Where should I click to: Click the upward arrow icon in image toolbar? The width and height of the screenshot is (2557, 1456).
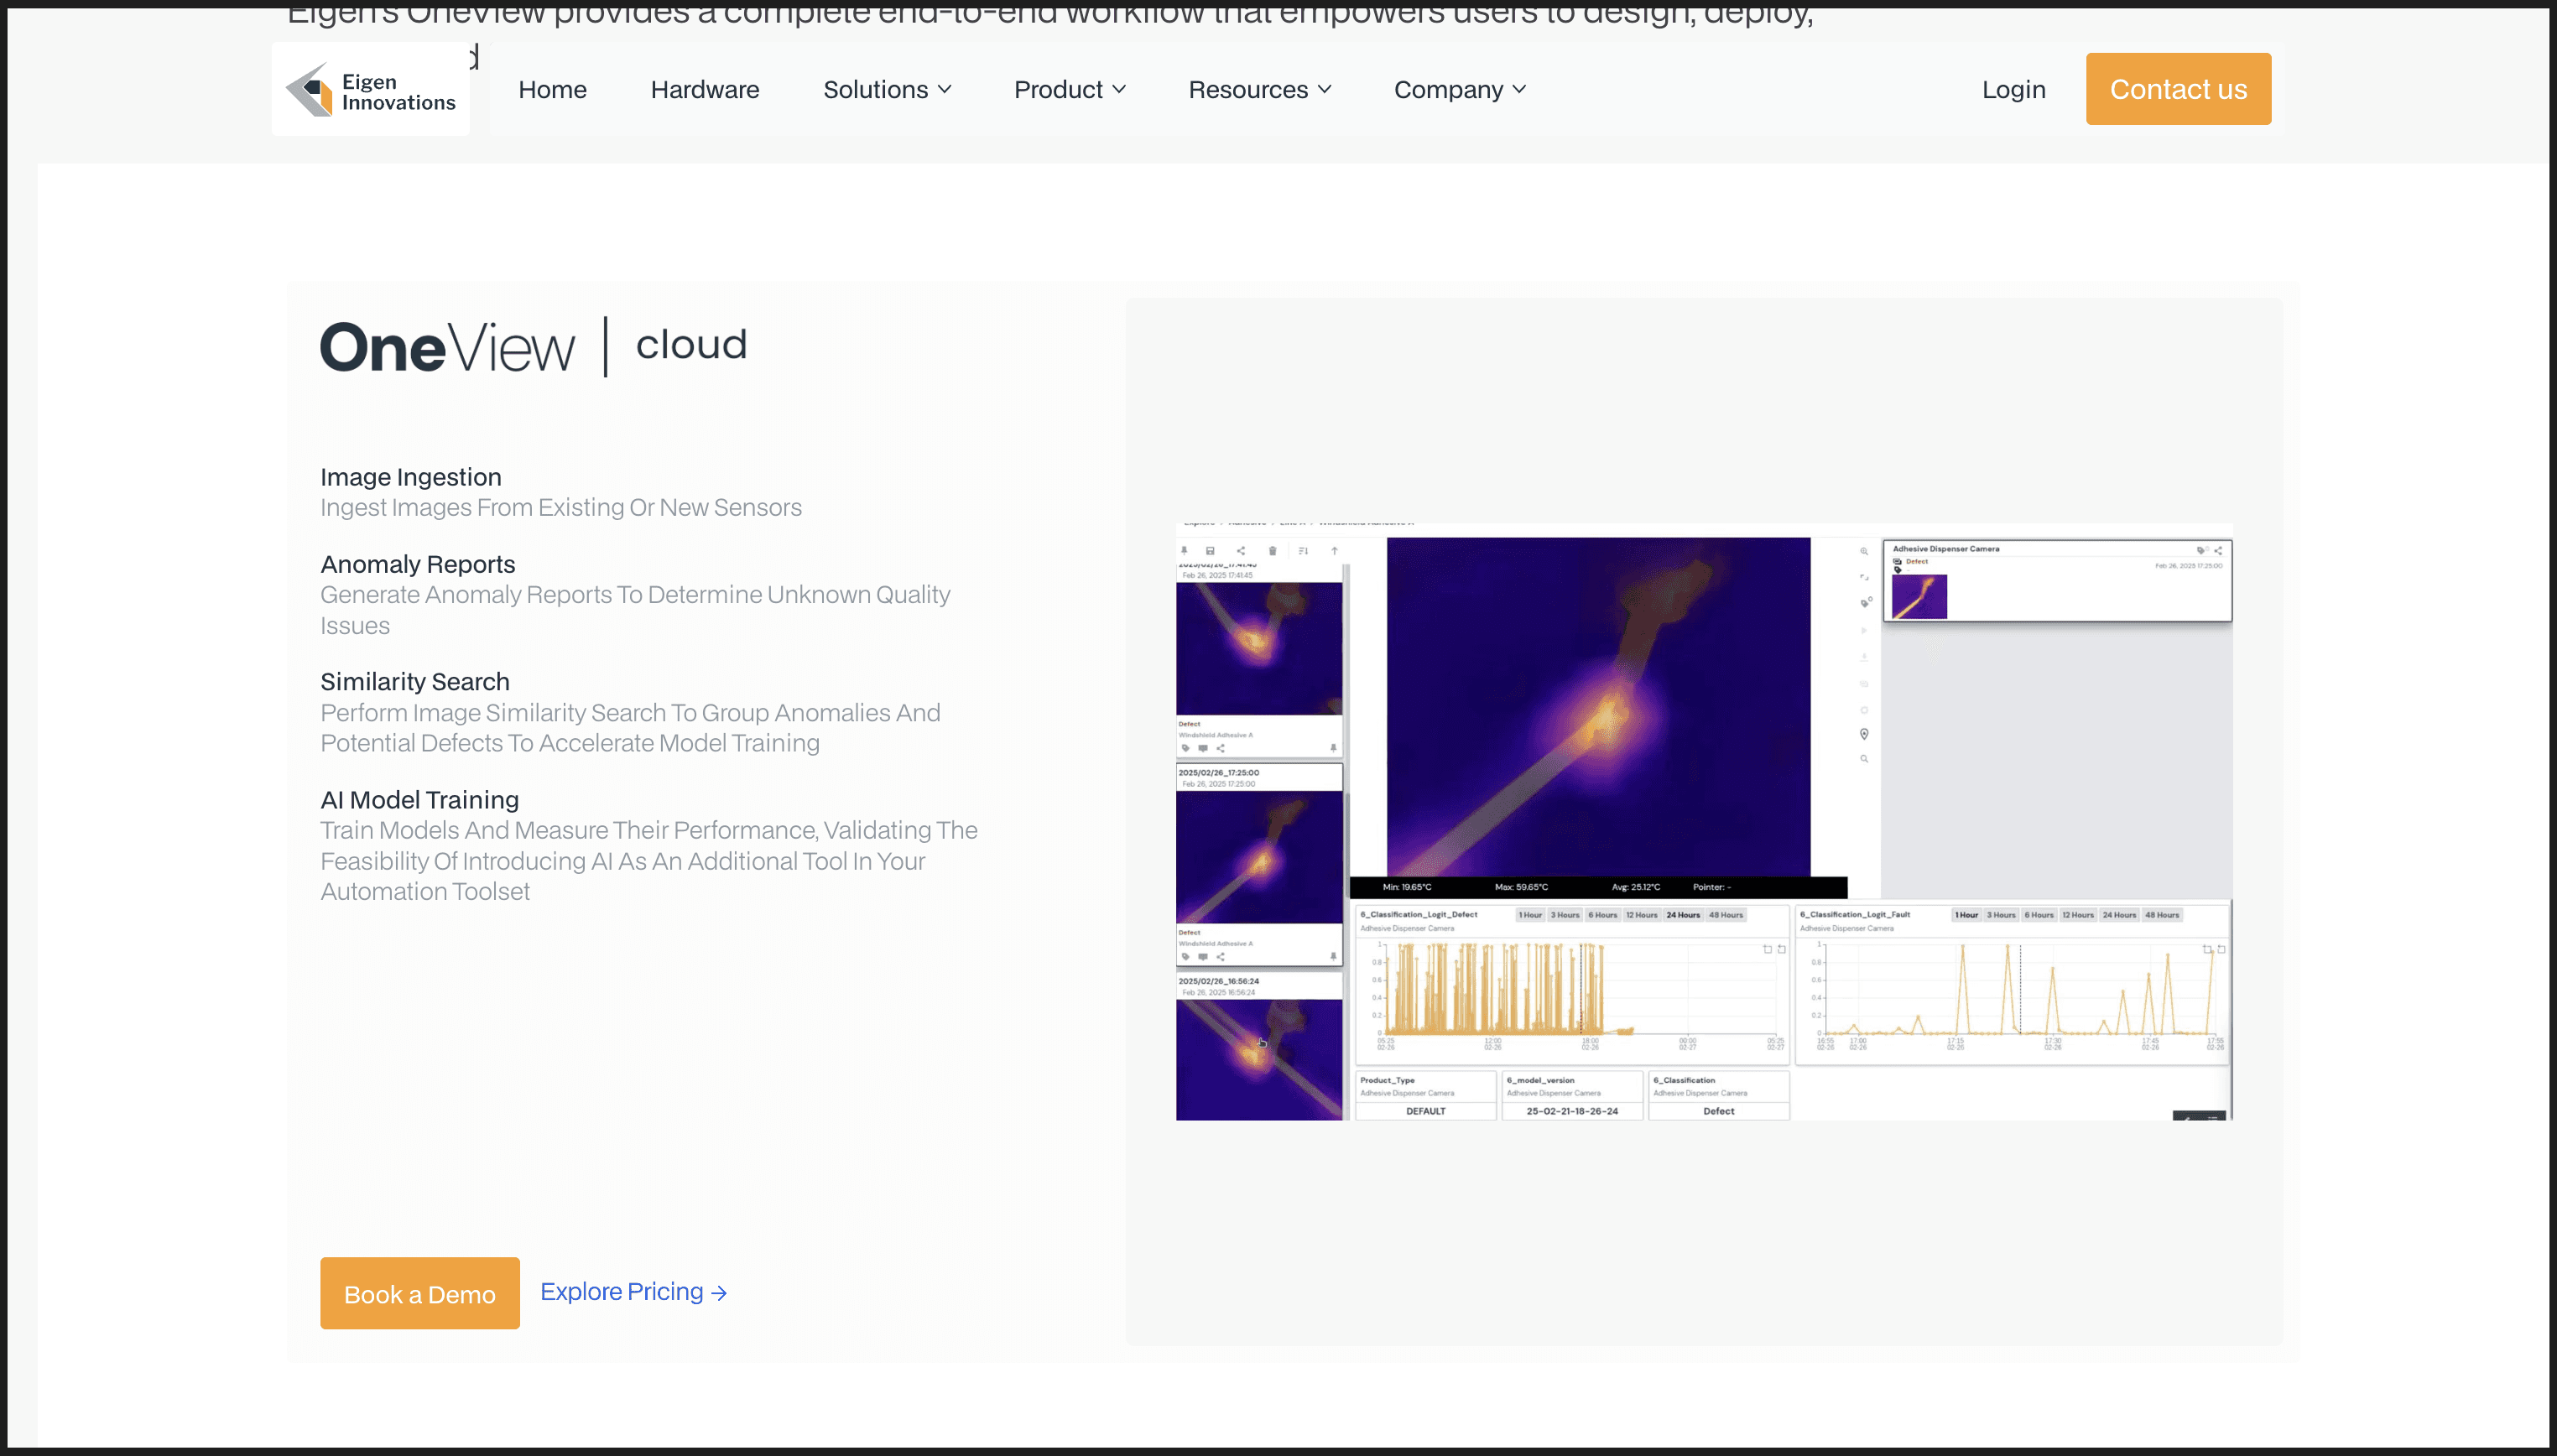click(1334, 551)
